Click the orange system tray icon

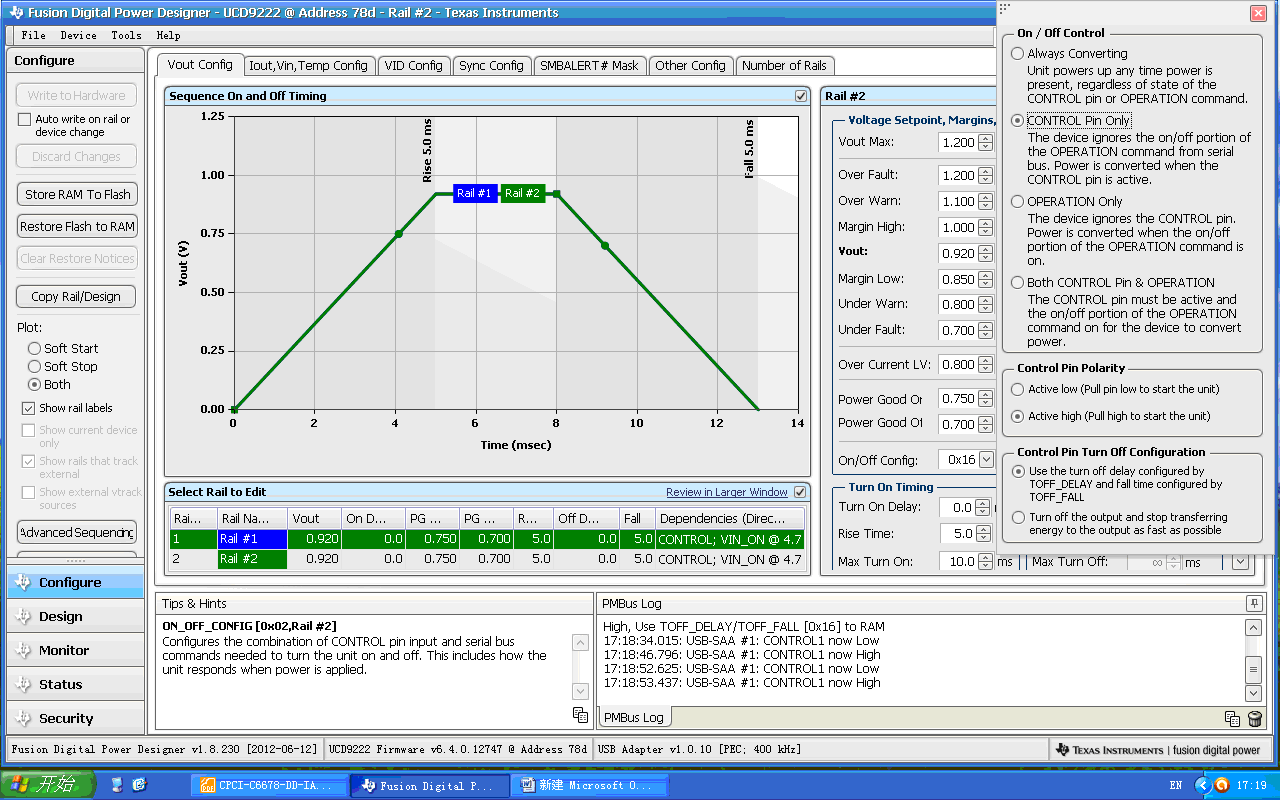tap(1221, 785)
